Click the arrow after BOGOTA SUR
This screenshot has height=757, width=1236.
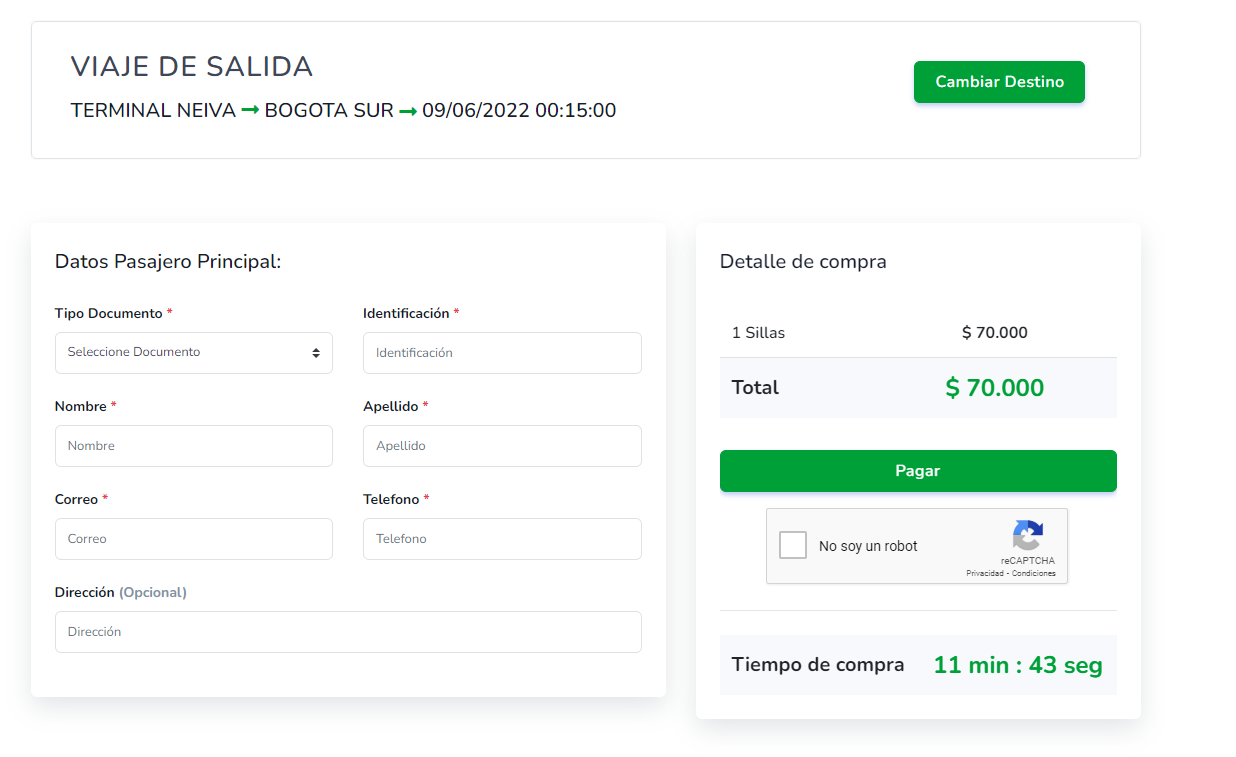pyautogui.click(x=408, y=111)
